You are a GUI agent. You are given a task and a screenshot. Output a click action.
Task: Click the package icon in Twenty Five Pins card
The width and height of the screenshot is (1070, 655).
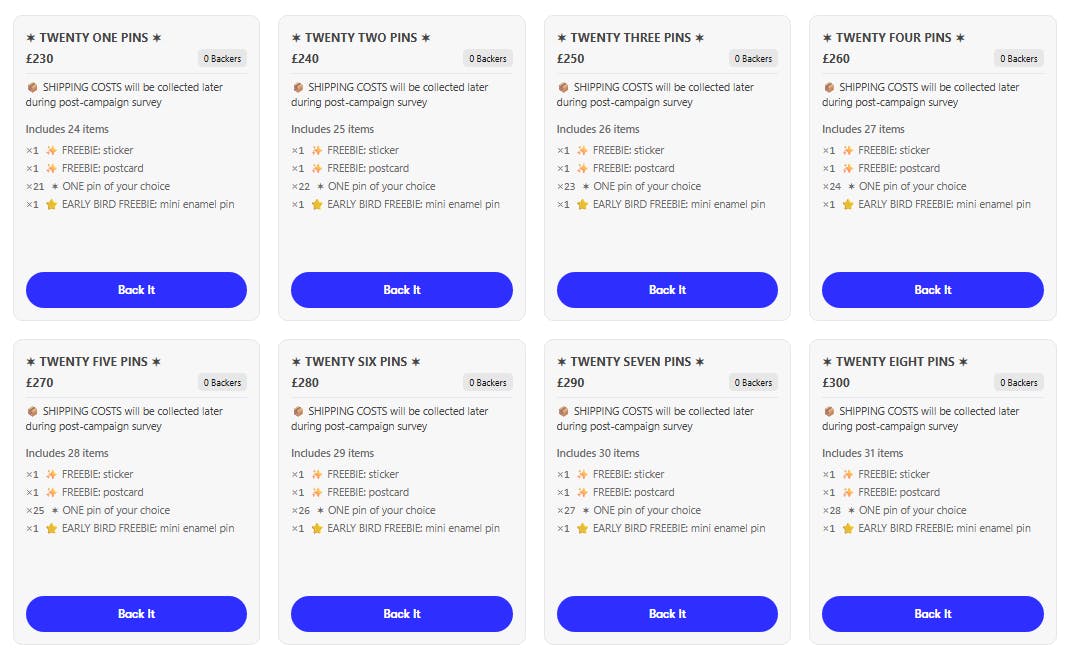(x=32, y=411)
